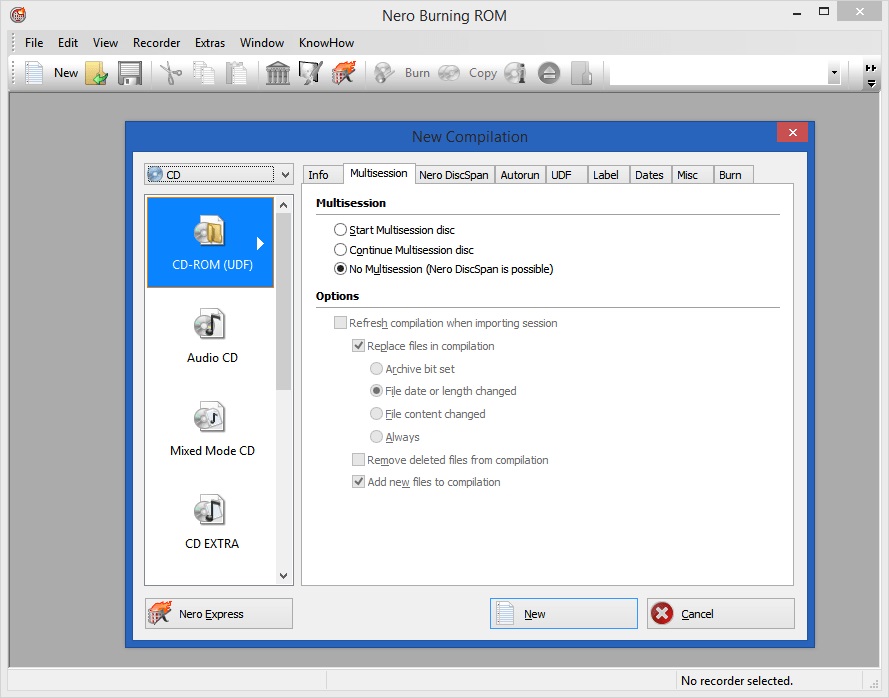Screen dimensions: 889x698
Task: Open the Nero CoverDesigner building icon
Action: coord(278,73)
